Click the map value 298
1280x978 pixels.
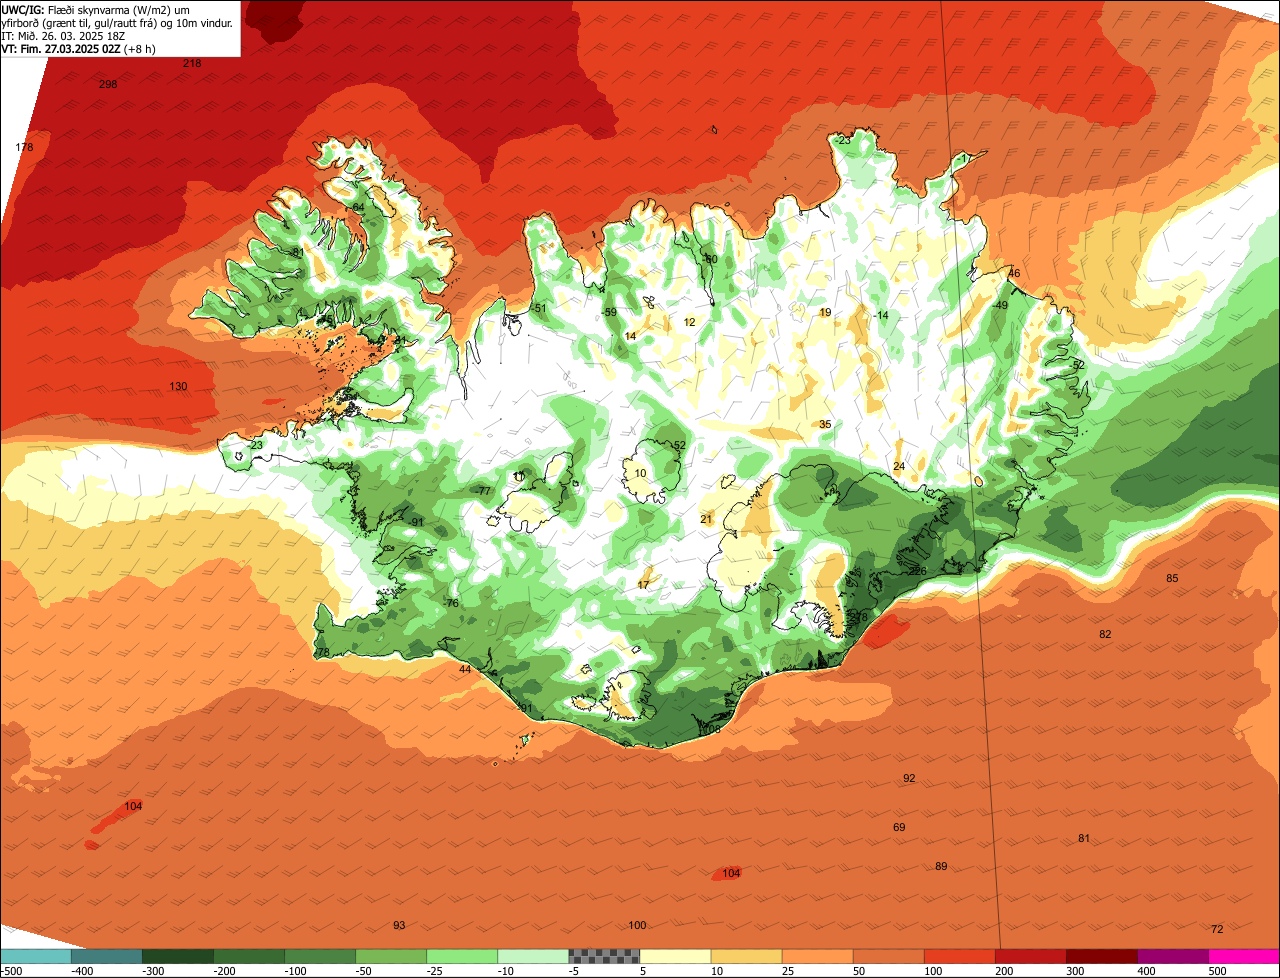[x=108, y=84]
